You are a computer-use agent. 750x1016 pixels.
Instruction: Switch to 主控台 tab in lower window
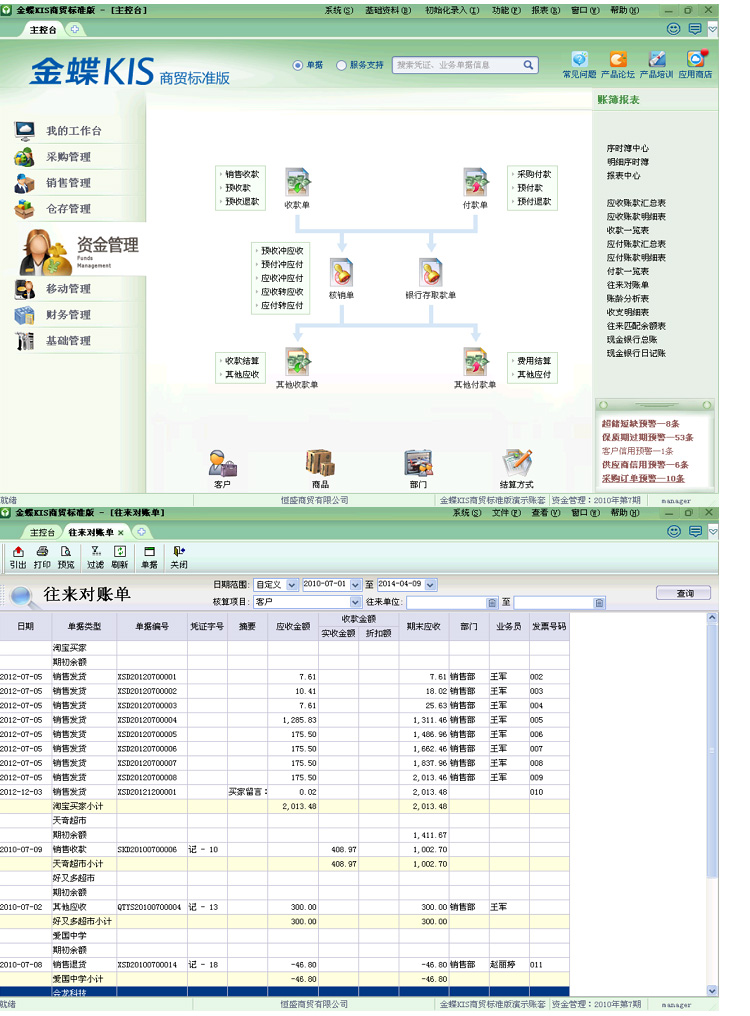click(x=42, y=532)
